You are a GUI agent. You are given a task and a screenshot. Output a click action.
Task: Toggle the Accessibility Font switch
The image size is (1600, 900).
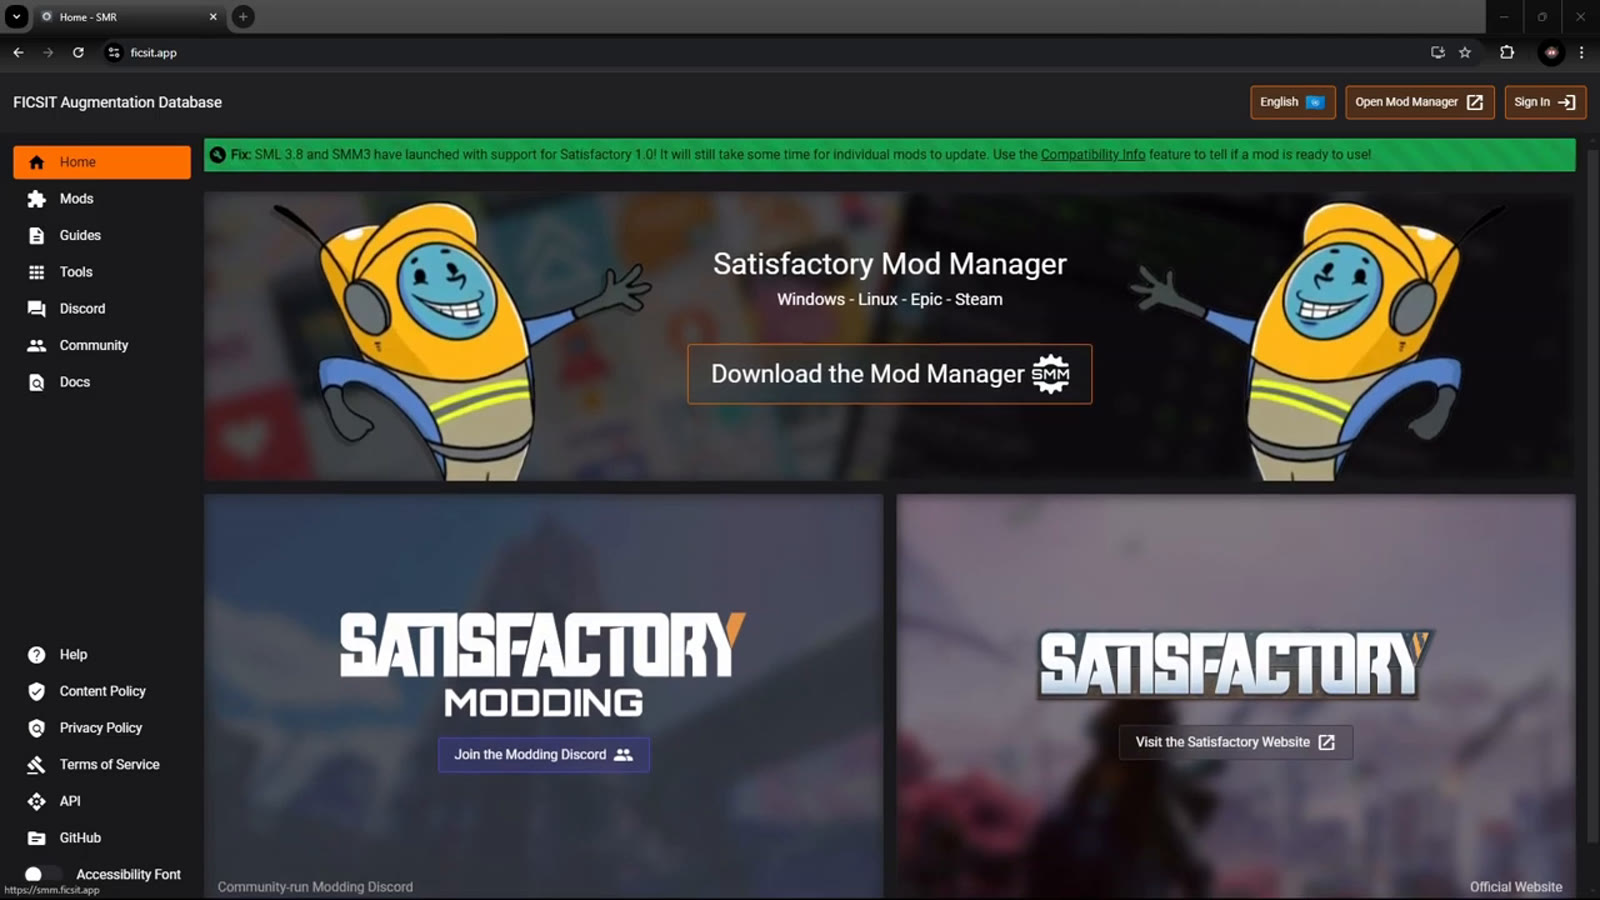42,874
